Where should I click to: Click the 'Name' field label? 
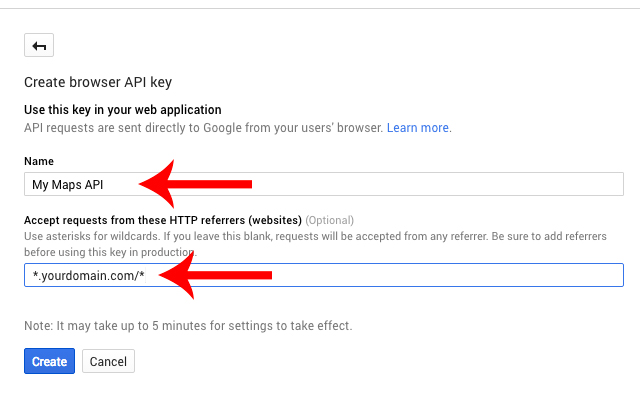coord(39,161)
